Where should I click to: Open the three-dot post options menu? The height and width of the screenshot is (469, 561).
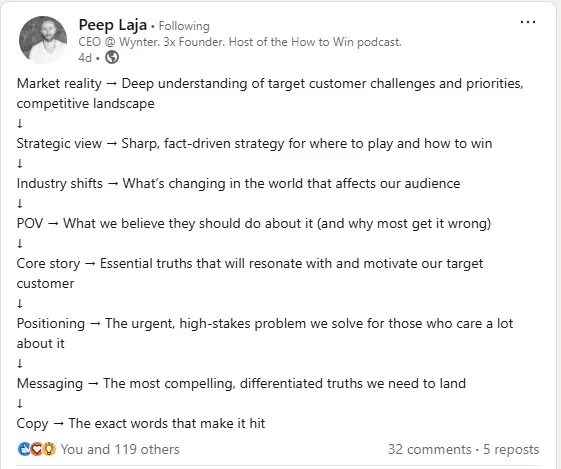click(x=528, y=23)
